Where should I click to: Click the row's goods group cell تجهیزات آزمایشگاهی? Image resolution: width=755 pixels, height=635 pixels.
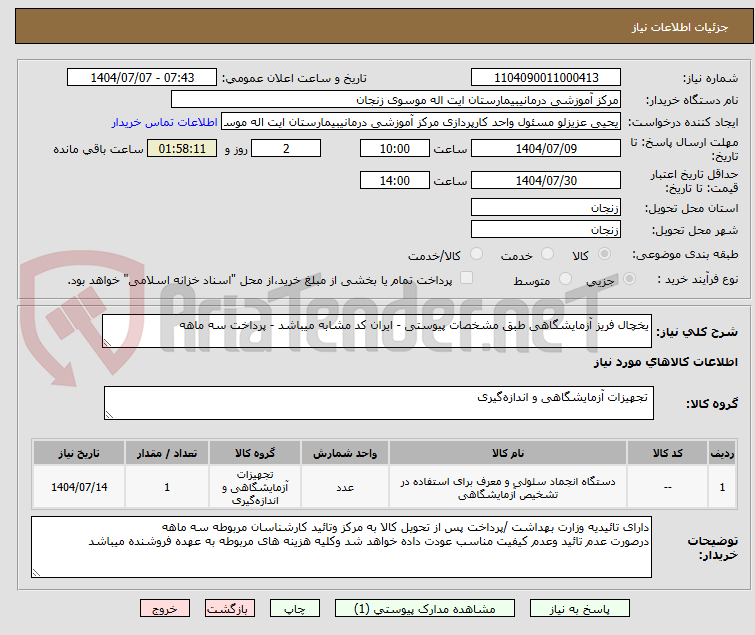(255, 487)
